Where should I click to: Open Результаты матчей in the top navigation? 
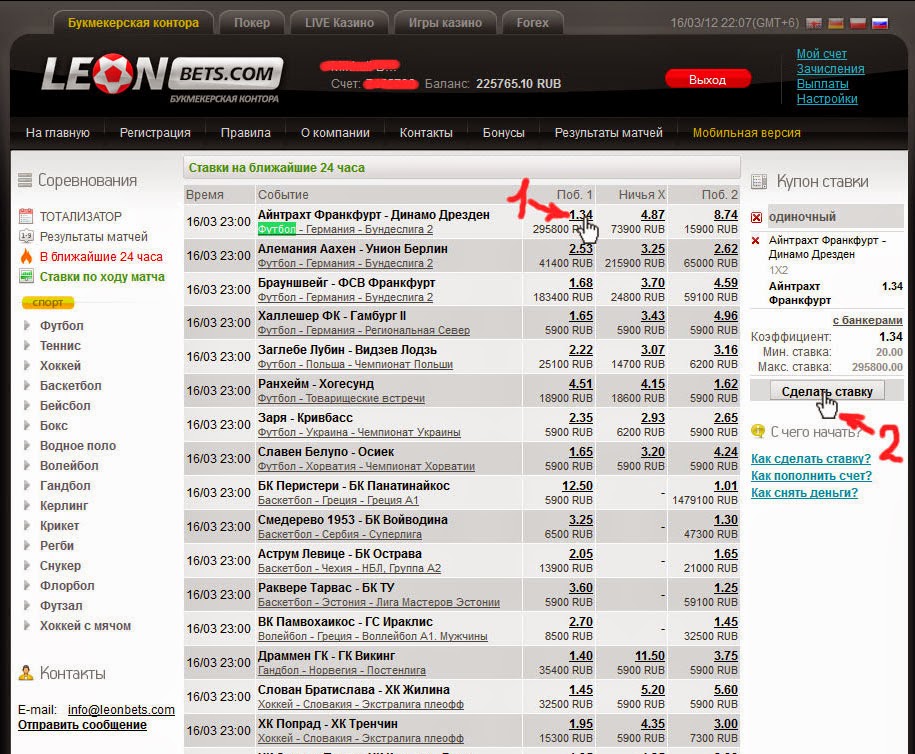609,133
